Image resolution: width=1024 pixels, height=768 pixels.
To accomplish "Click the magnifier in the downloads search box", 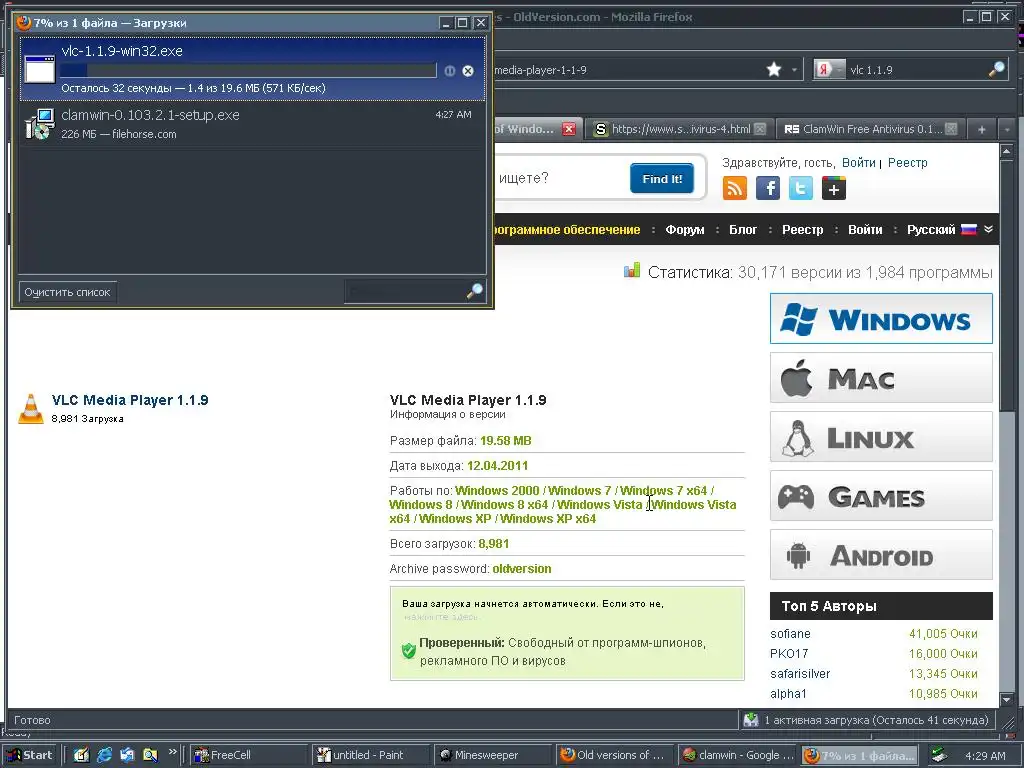I will [475, 291].
